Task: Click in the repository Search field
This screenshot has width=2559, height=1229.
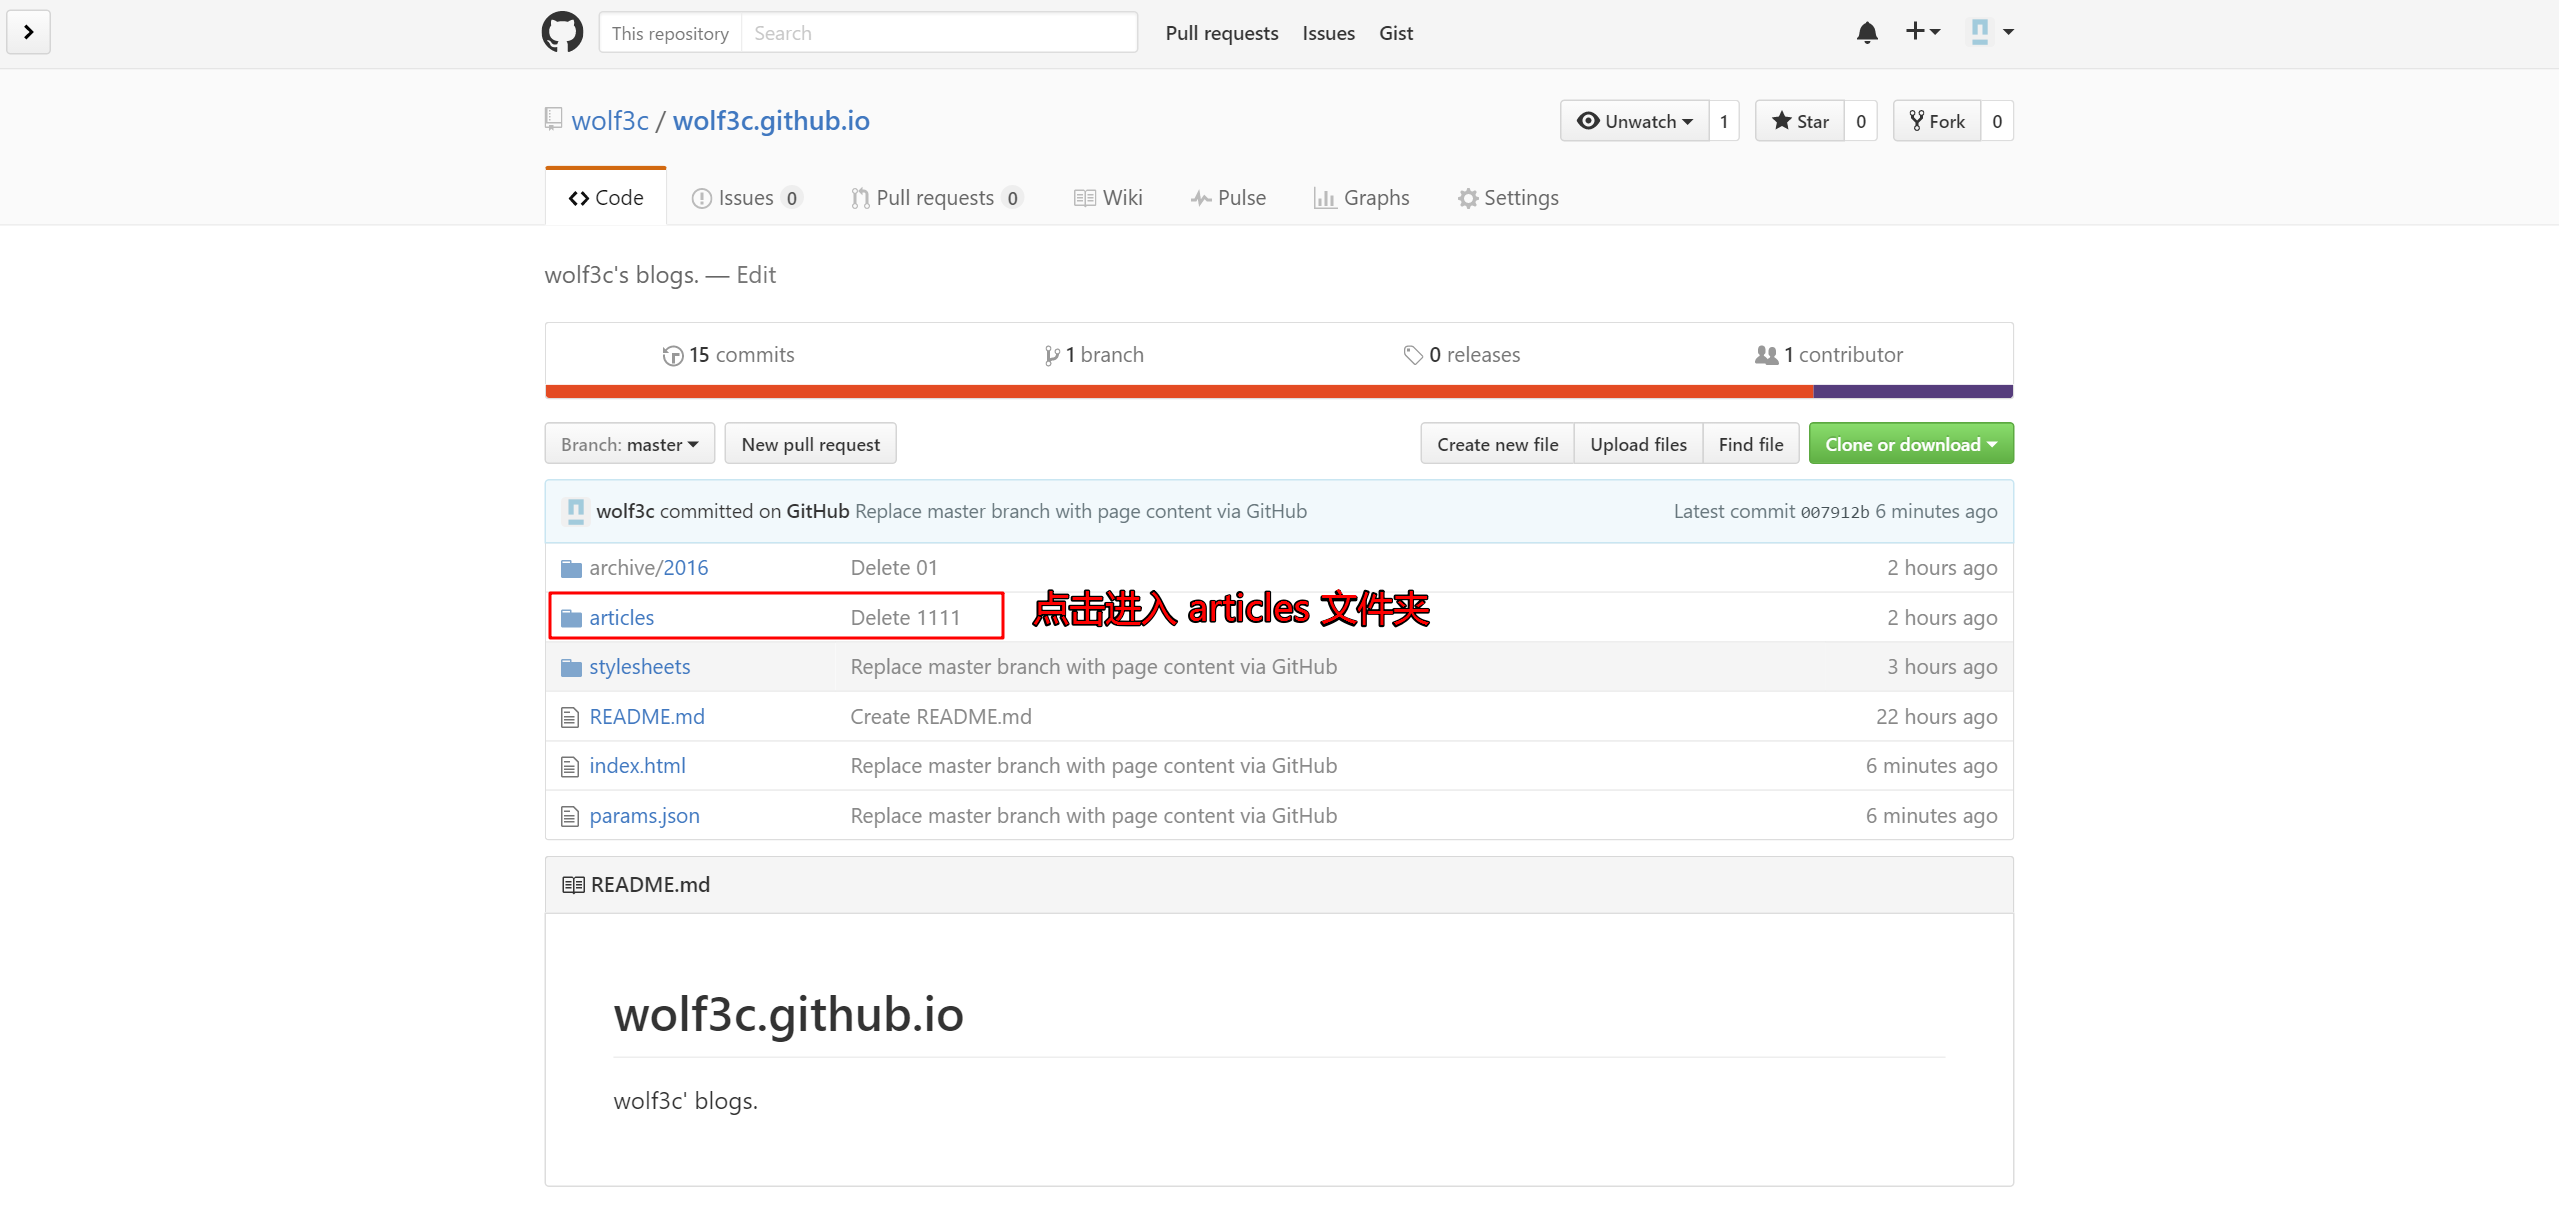Action: point(938,33)
